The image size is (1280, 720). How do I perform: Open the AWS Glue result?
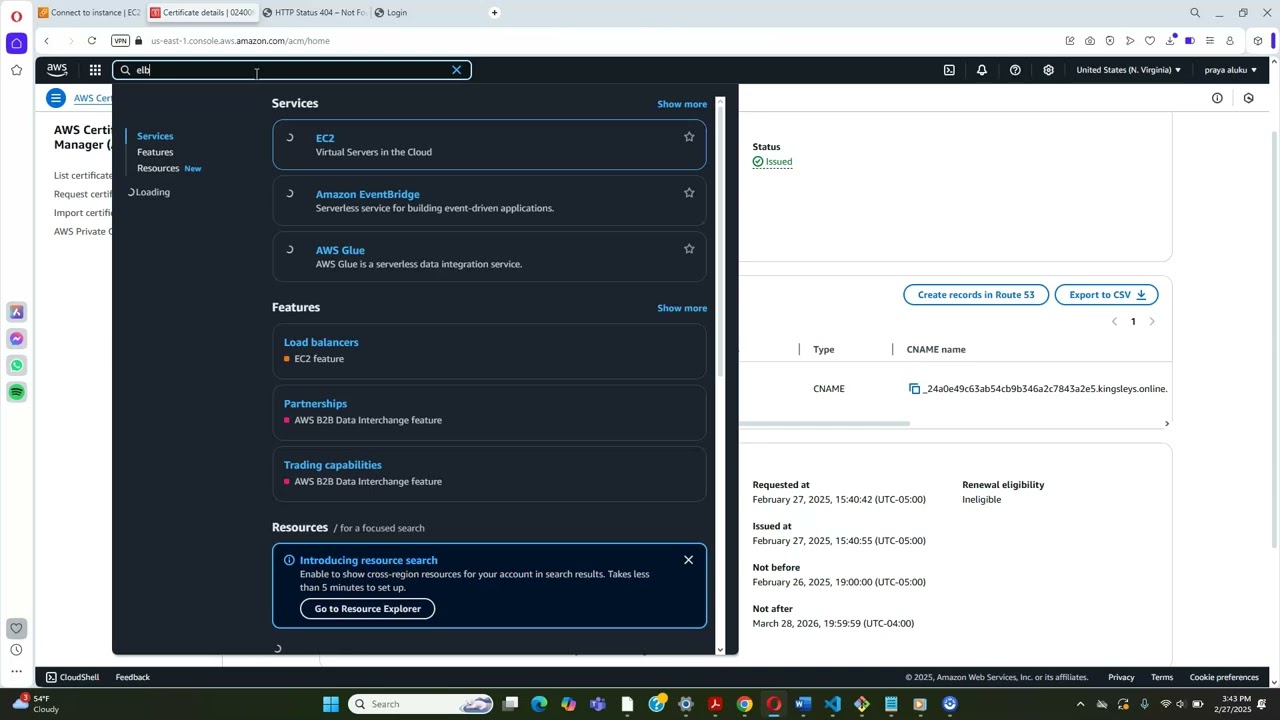(x=340, y=250)
